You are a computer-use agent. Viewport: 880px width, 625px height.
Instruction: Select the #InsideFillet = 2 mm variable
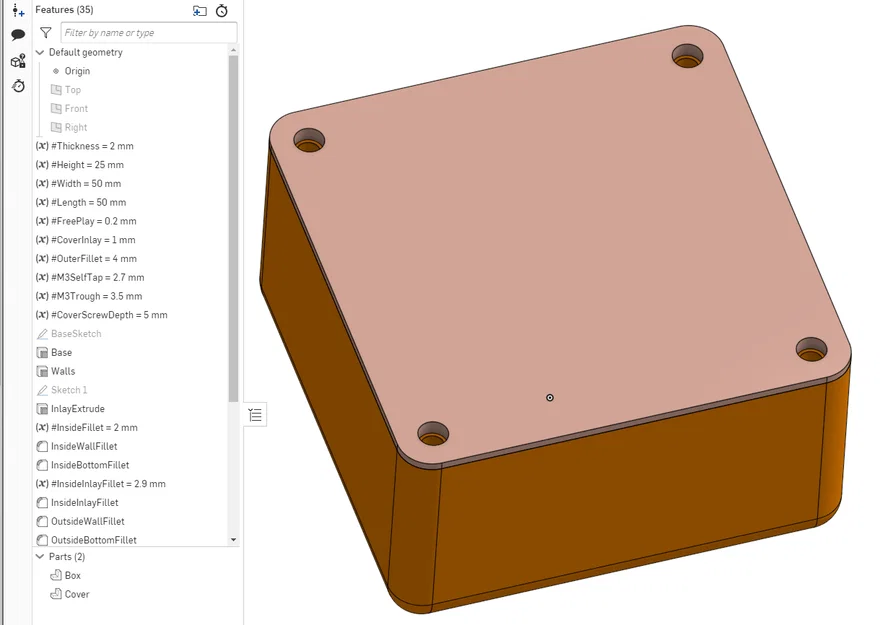(86, 428)
